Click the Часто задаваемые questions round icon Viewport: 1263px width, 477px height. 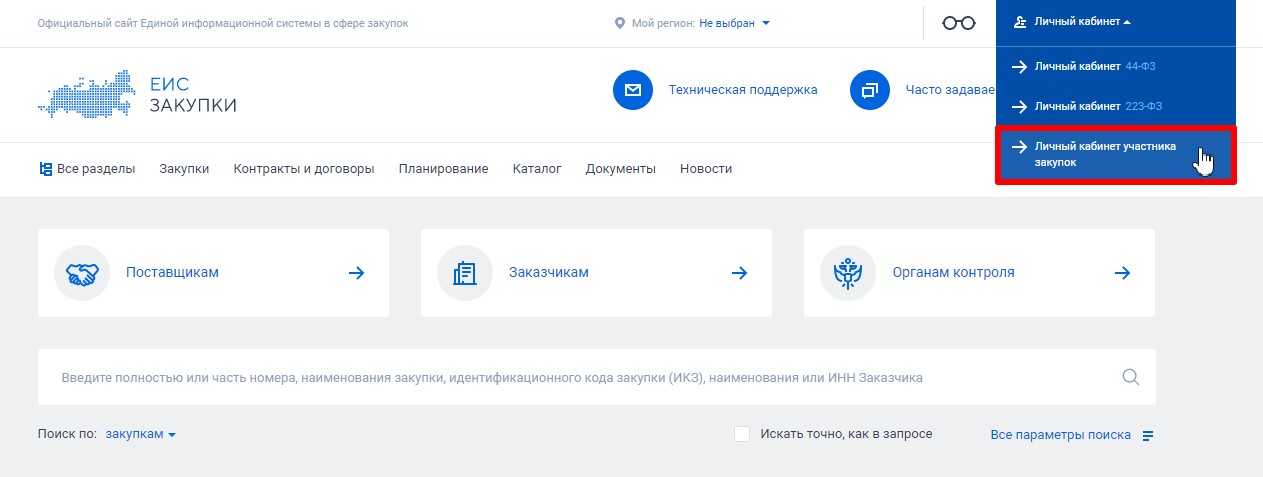[869, 90]
